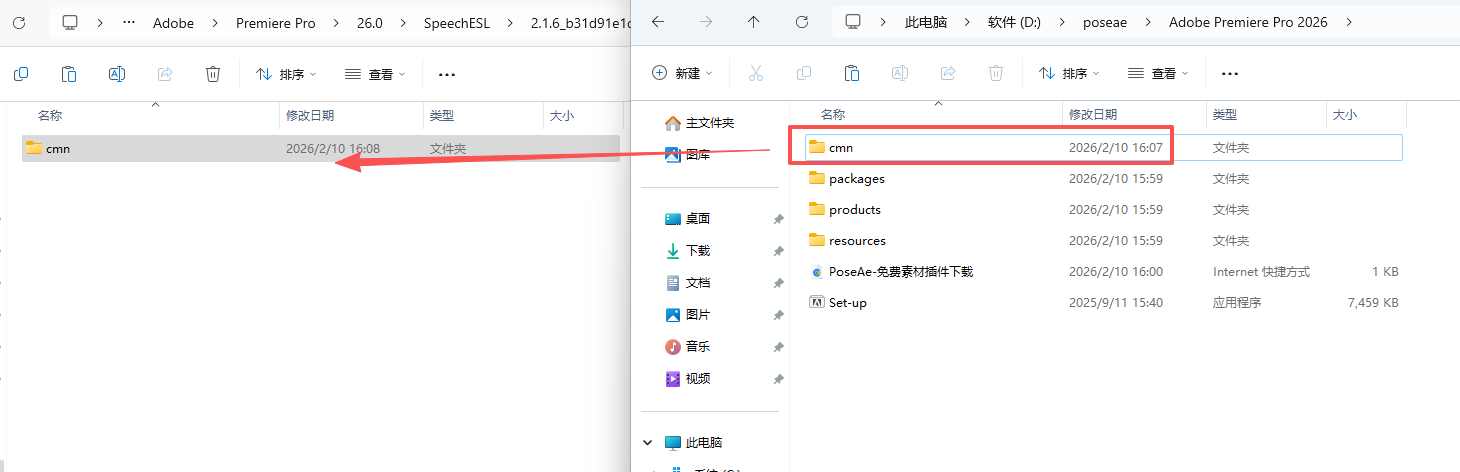Click the monitor icon in left window path

click(x=70, y=22)
